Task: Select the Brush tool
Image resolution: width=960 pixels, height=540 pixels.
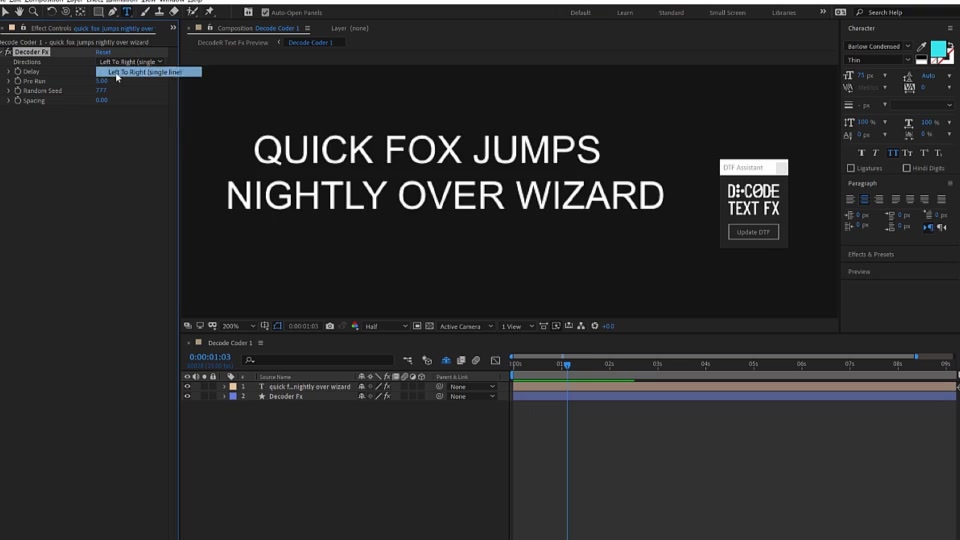Action: pyautogui.click(x=145, y=12)
